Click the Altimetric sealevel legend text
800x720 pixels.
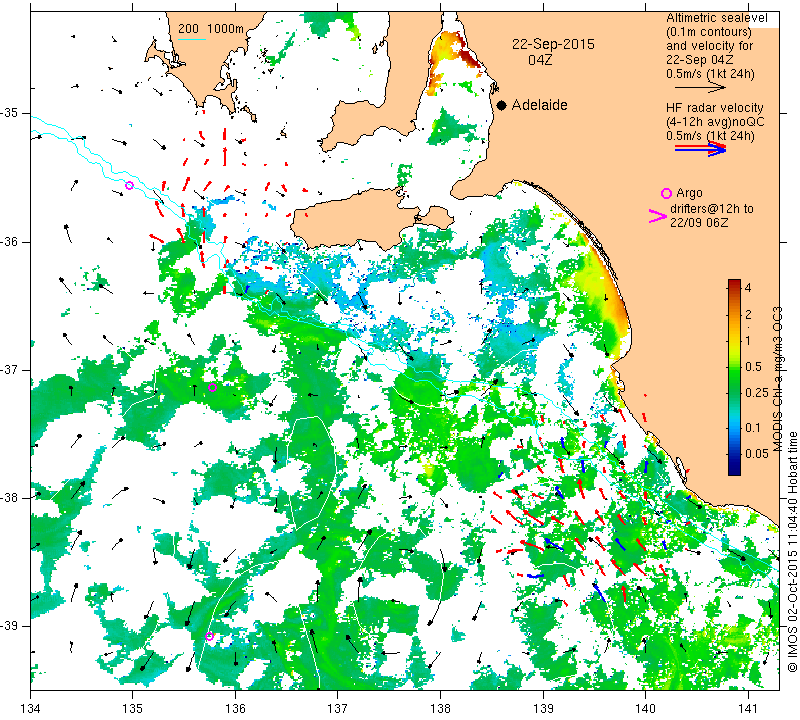tap(716, 18)
